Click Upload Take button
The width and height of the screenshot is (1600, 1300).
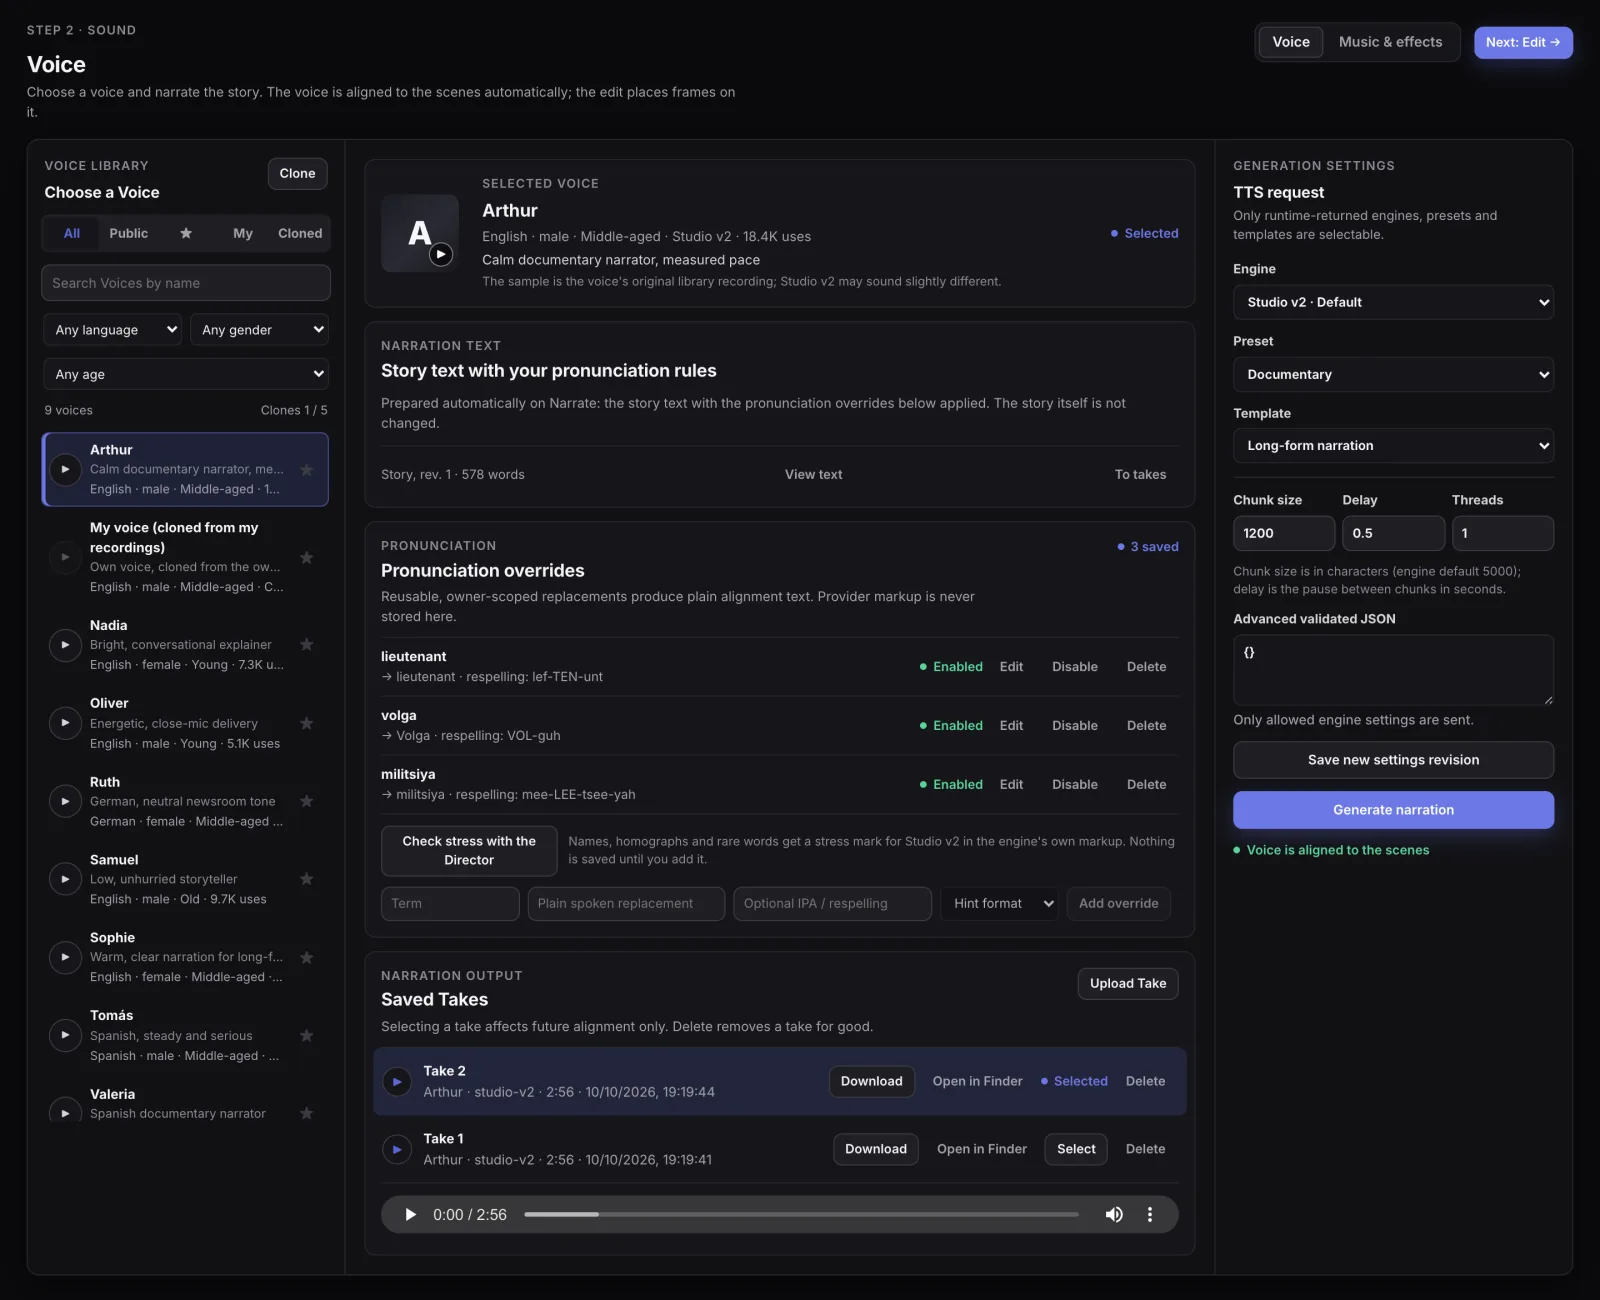1128,983
